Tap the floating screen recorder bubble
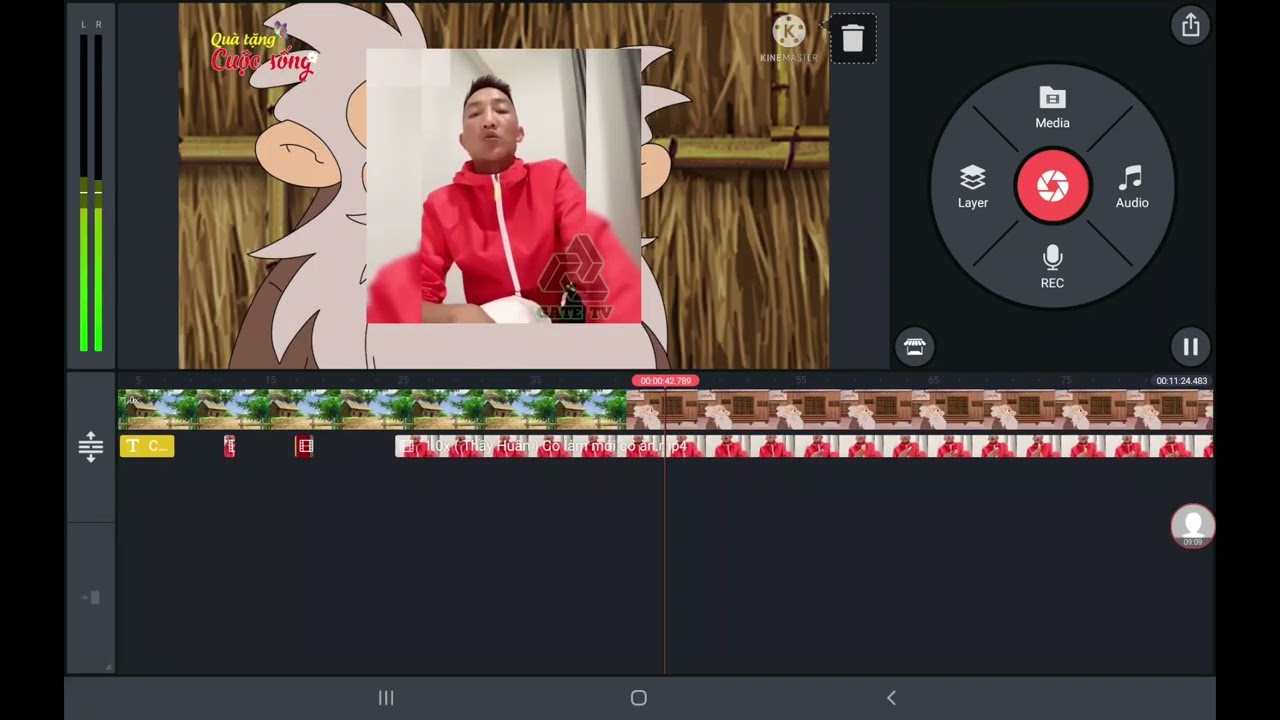The image size is (1280, 720). coord(1192,526)
